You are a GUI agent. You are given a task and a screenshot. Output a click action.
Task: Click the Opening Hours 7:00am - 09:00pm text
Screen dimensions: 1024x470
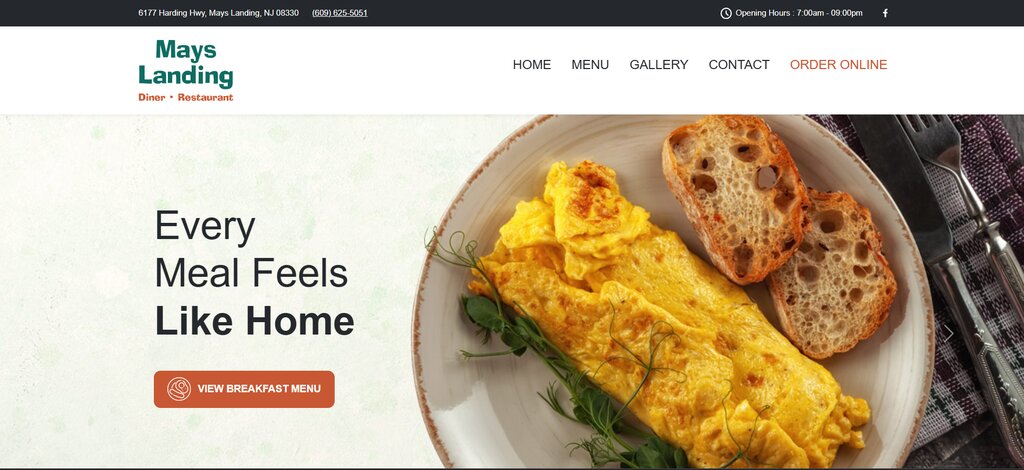[x=799, y=13]
